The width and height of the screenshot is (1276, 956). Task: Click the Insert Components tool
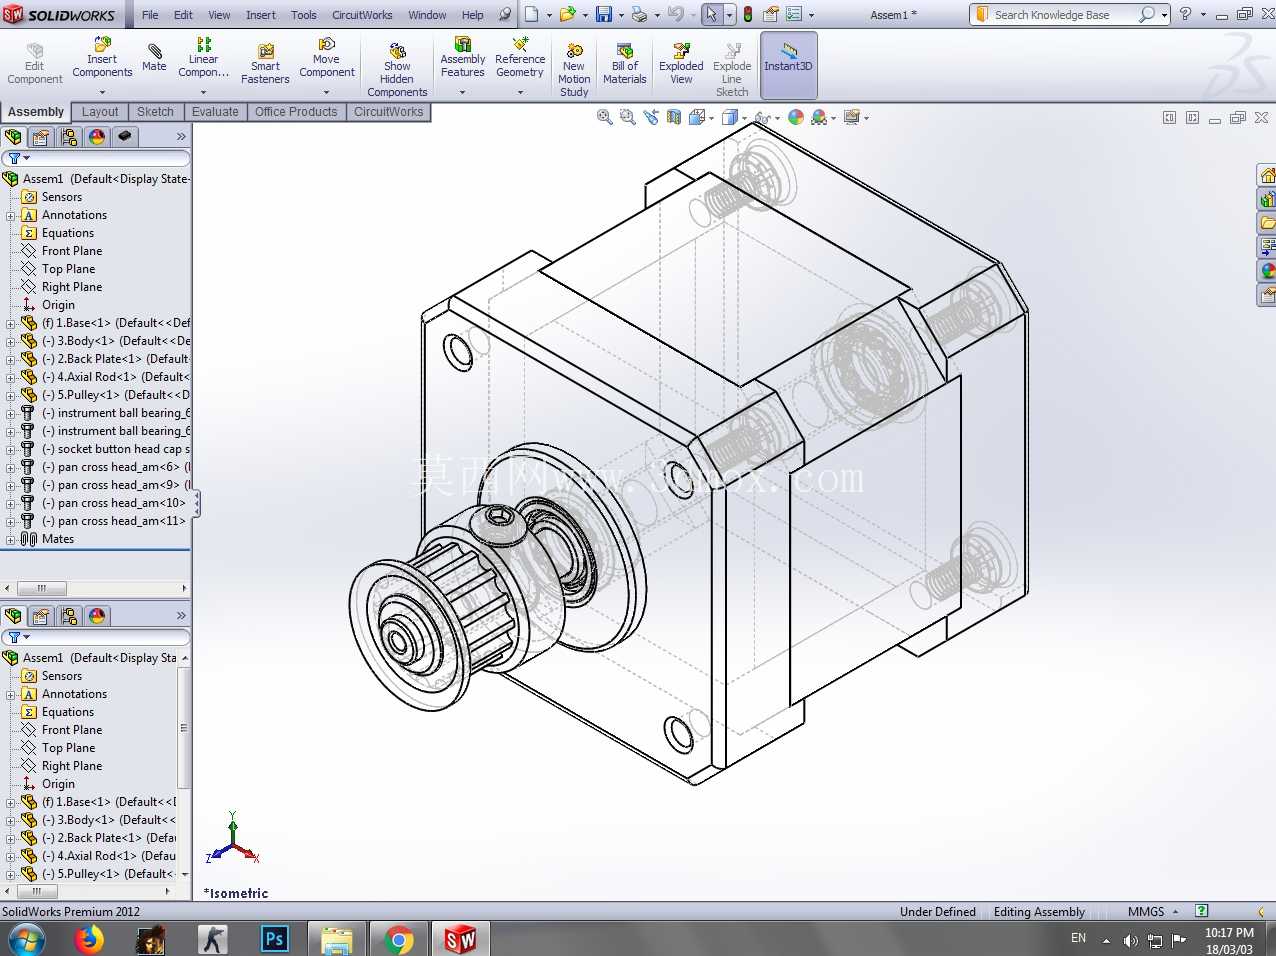(x=102, y=58)
